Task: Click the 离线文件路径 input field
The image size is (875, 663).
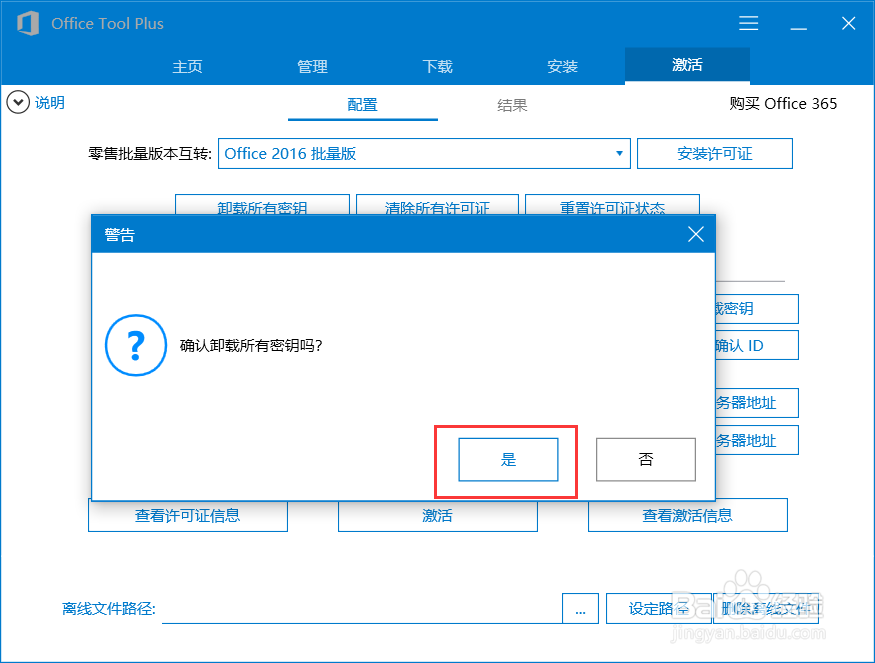Action: 362,608
